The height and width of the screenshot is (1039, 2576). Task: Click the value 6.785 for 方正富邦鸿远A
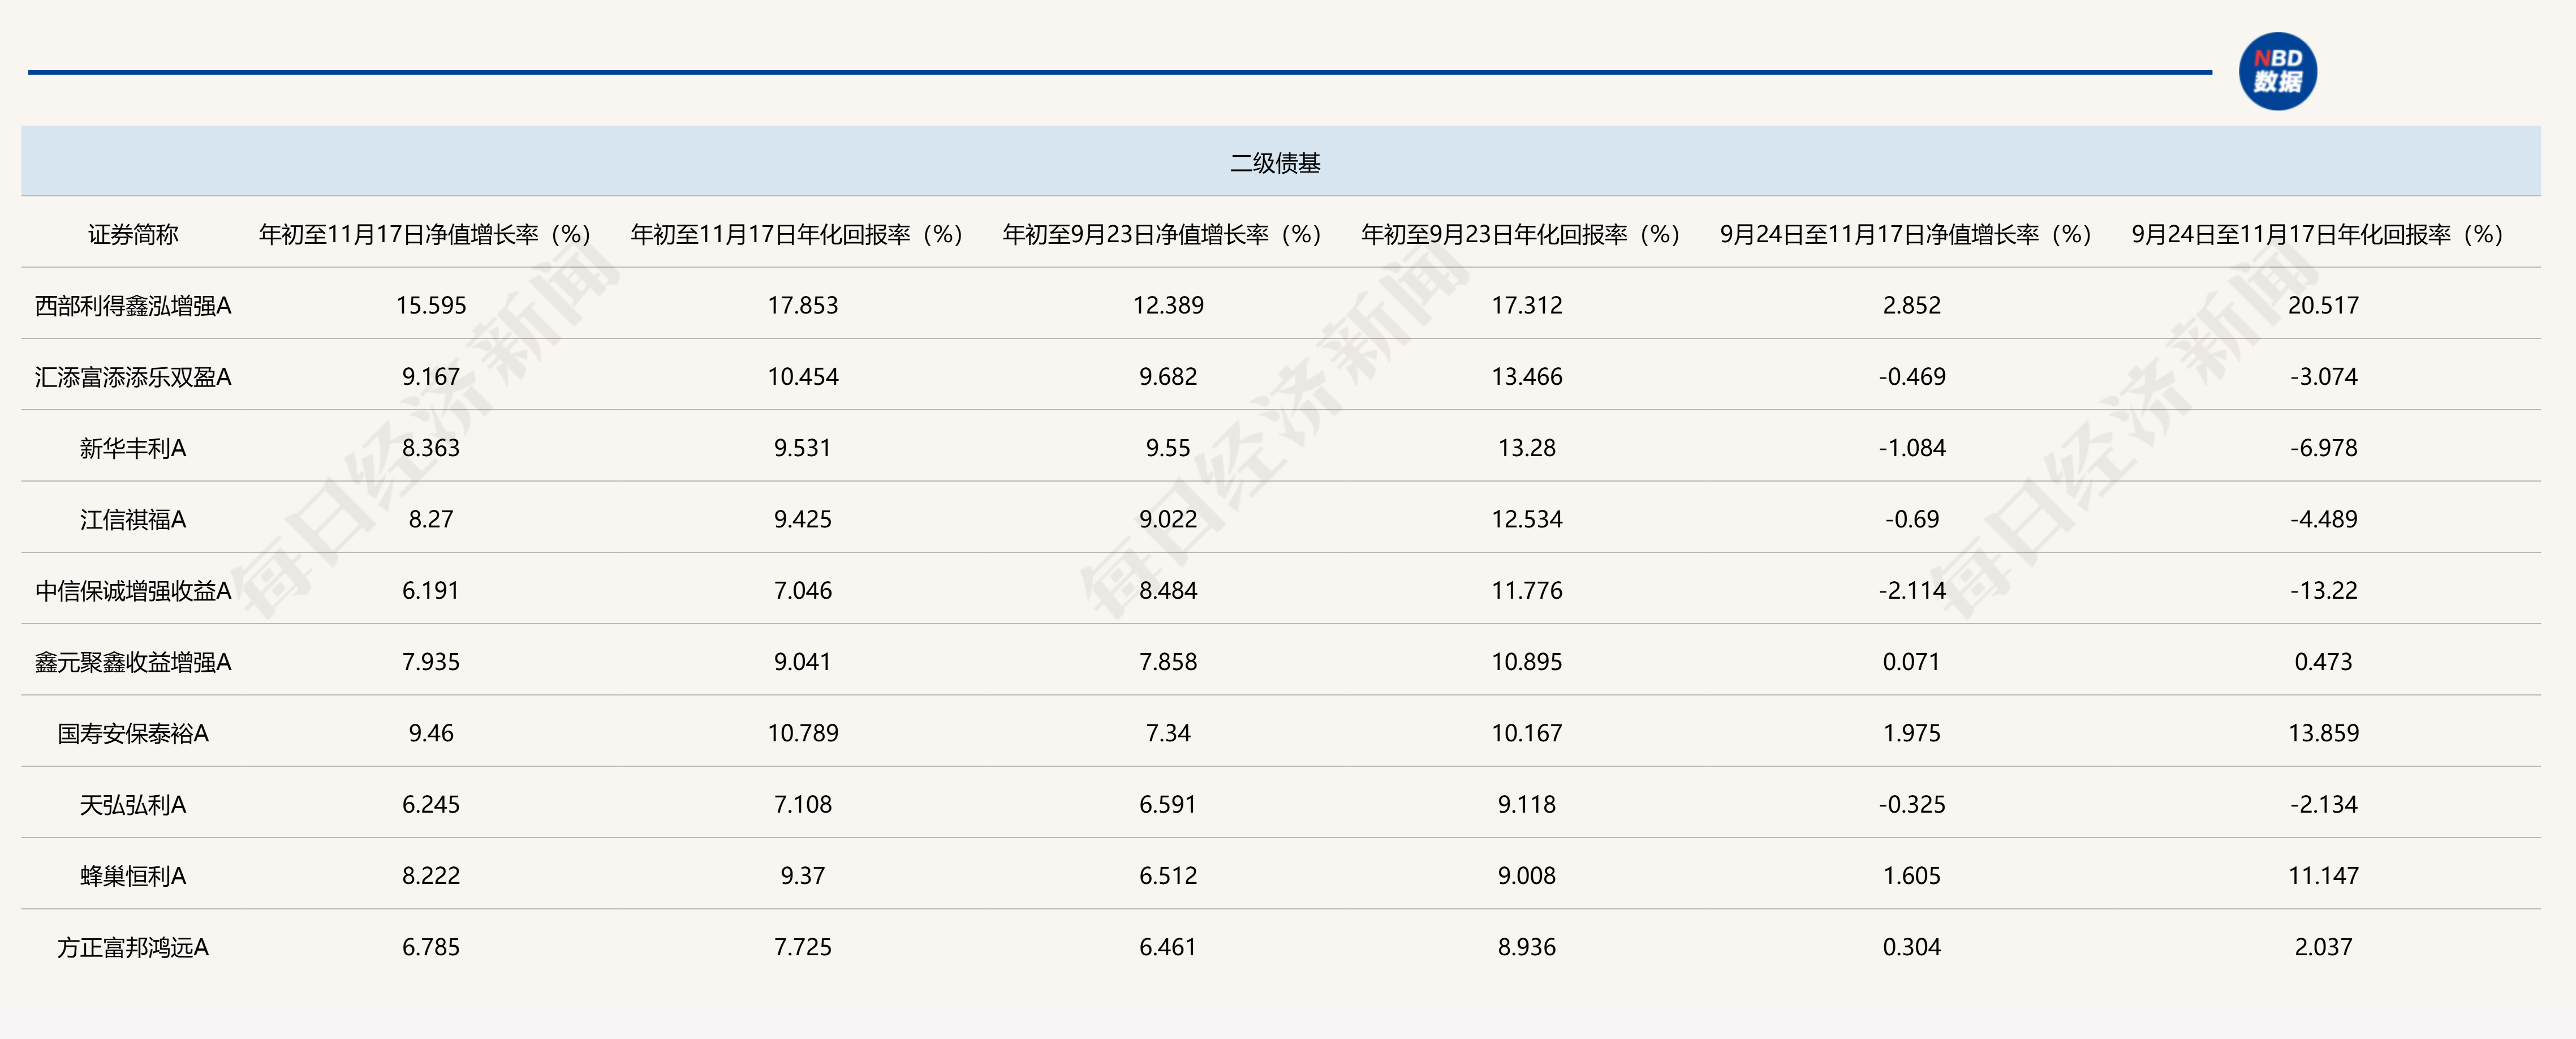pyautogui.click(x=431, y=947)
